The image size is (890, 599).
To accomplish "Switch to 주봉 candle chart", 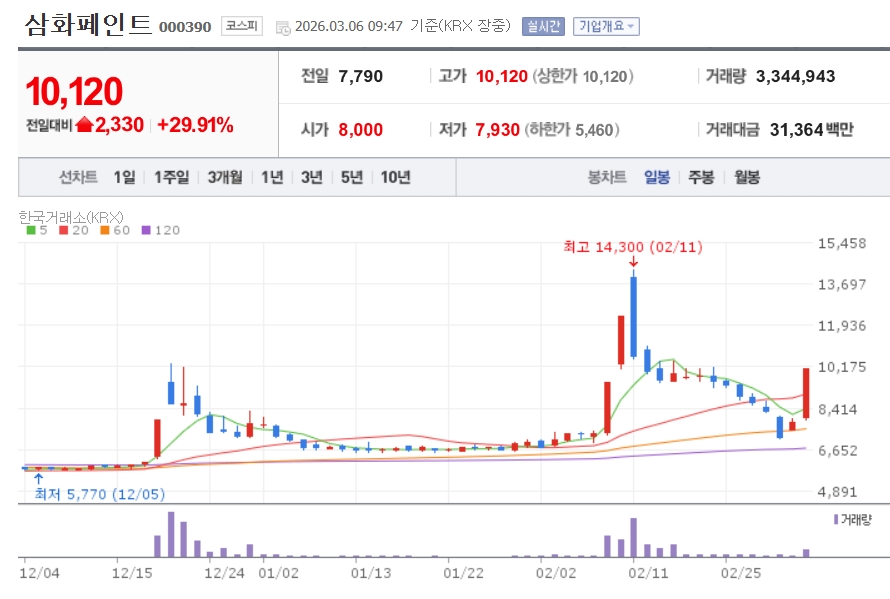I will pyautogui.click(x=701, y=178).
